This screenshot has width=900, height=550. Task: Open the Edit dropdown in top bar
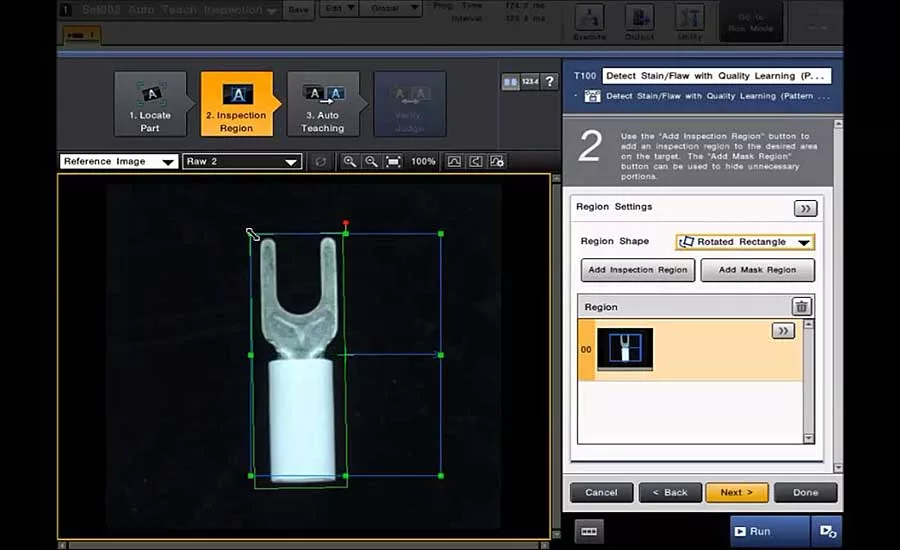click(339, 9)
